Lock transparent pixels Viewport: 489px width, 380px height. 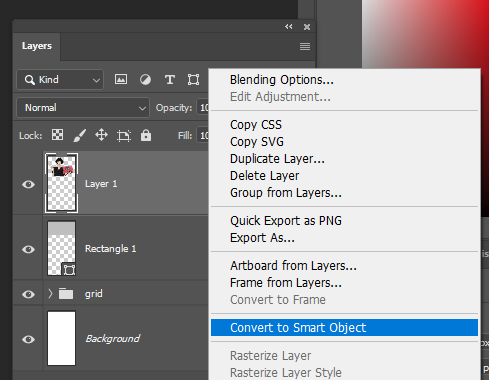57,135
